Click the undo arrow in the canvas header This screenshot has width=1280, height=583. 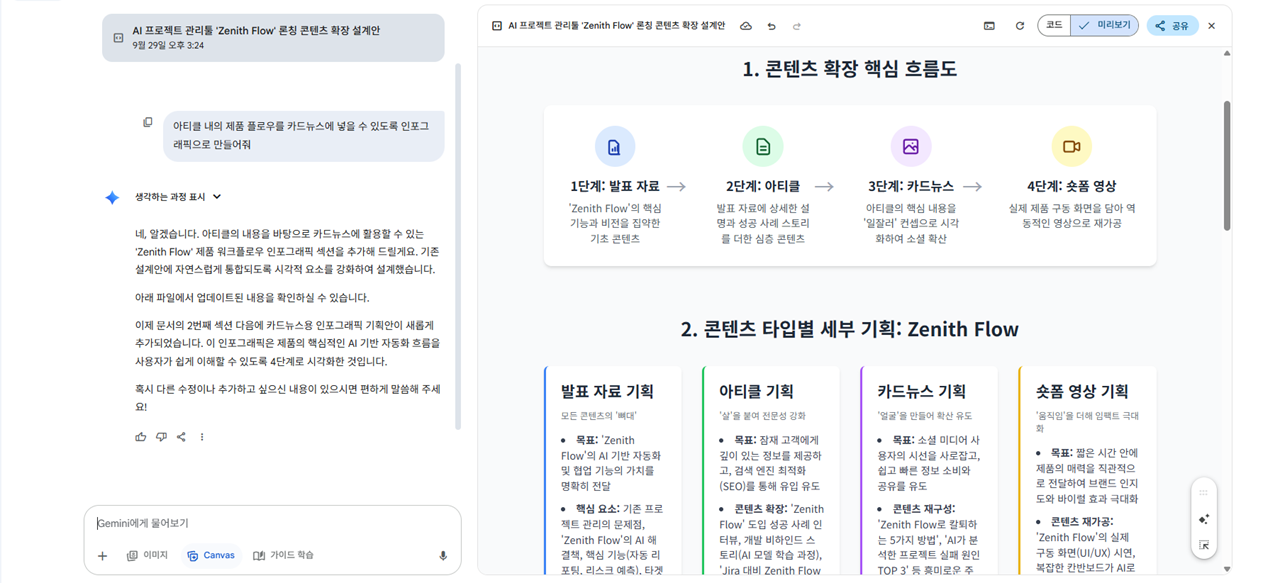(771, 26)
